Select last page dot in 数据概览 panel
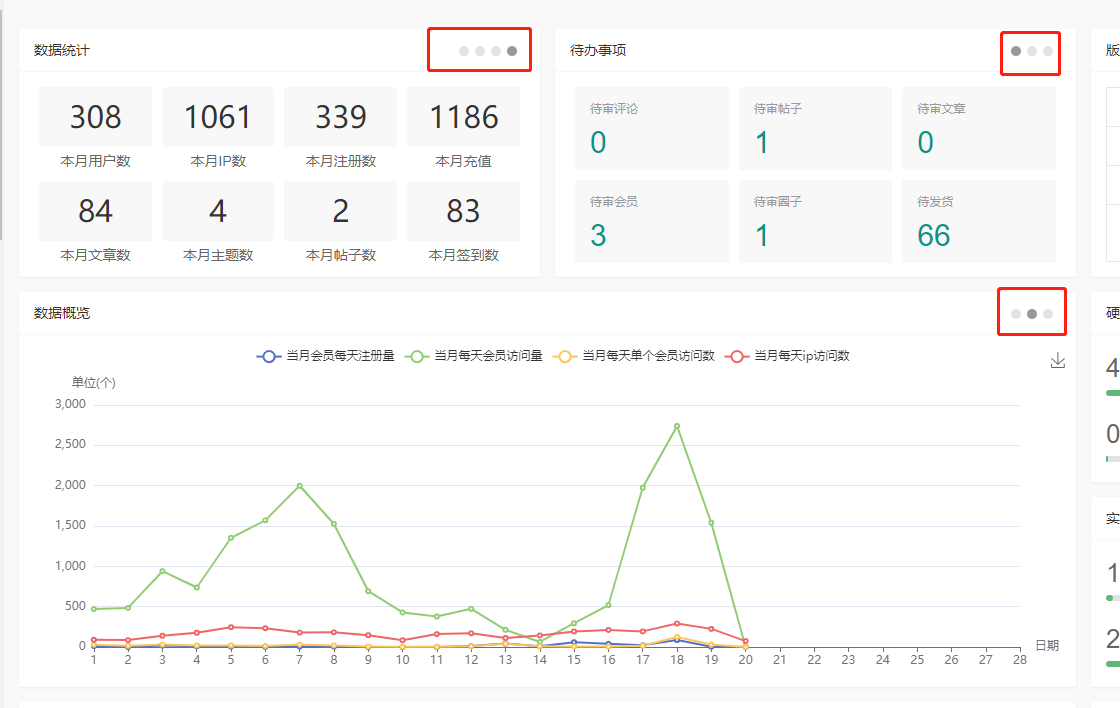Image resolution: width=1120 pixels, height=708 pixels. pyautogui.click(x=1048, y=314)
